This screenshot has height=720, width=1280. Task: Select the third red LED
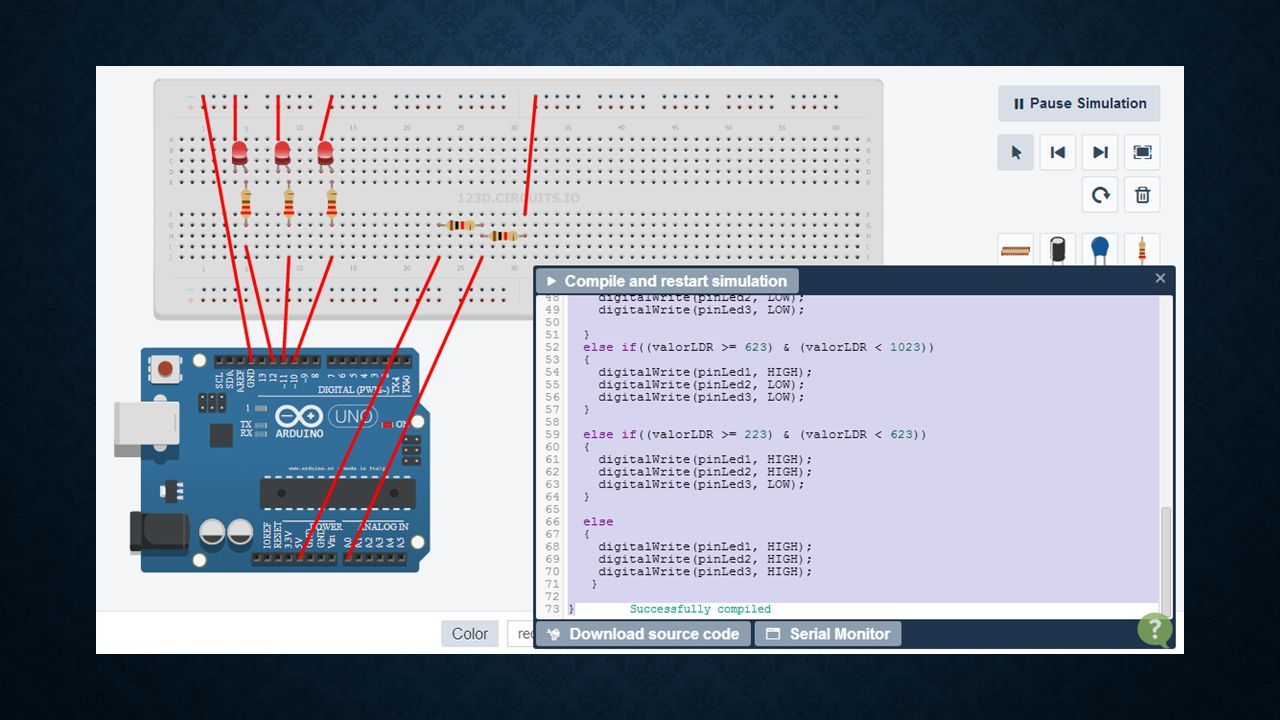pos(325,153)
